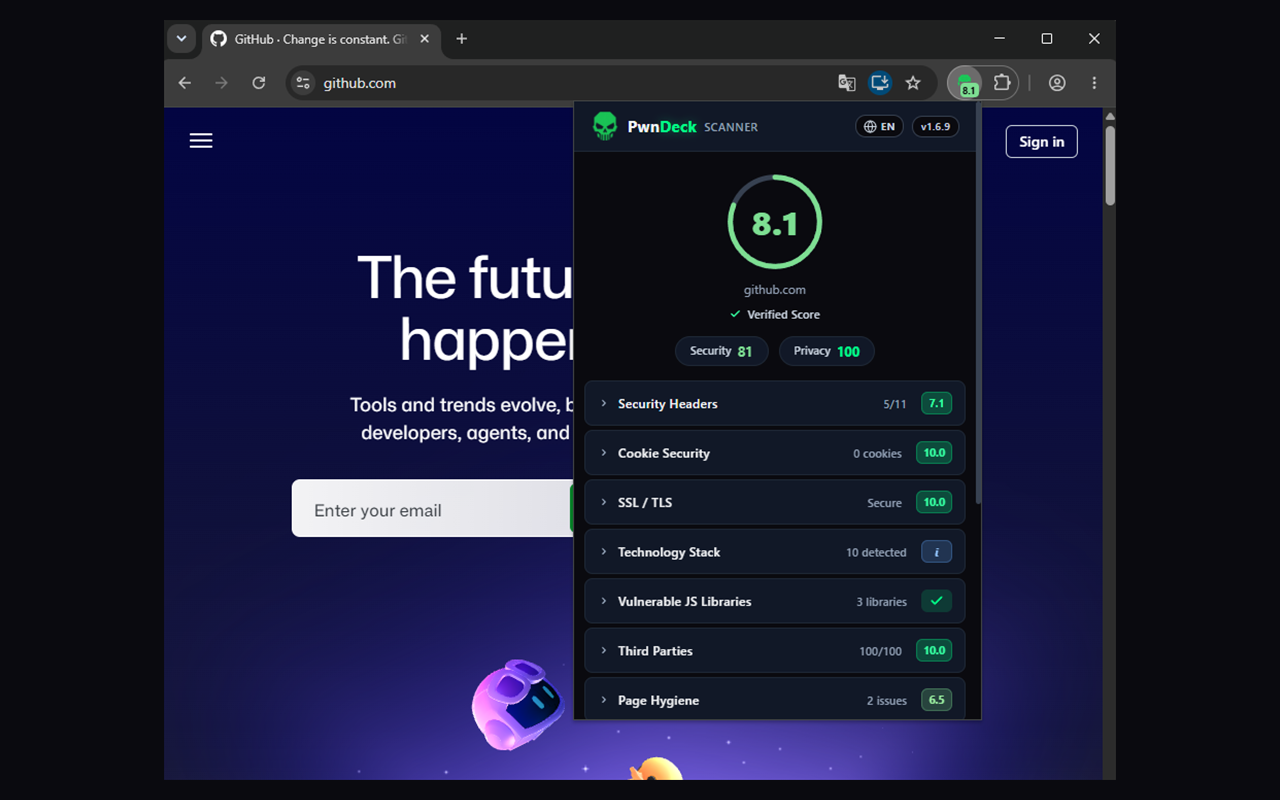Image resolution: width=1280 pixels, height=800 pixels.
Task: Click the Technology Stack info badge
Action: [x=936, y=552]
